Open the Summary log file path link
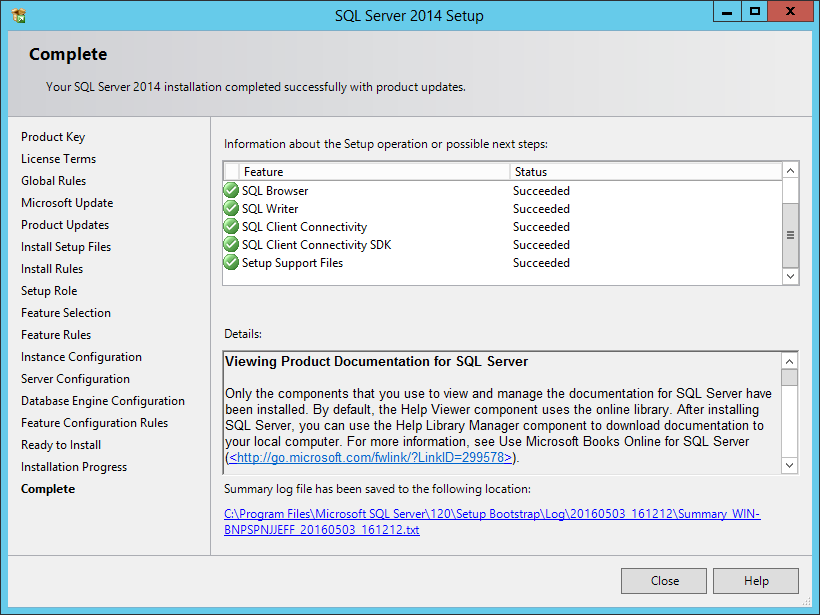Viewport: 820px width, 615px height. 492,521
